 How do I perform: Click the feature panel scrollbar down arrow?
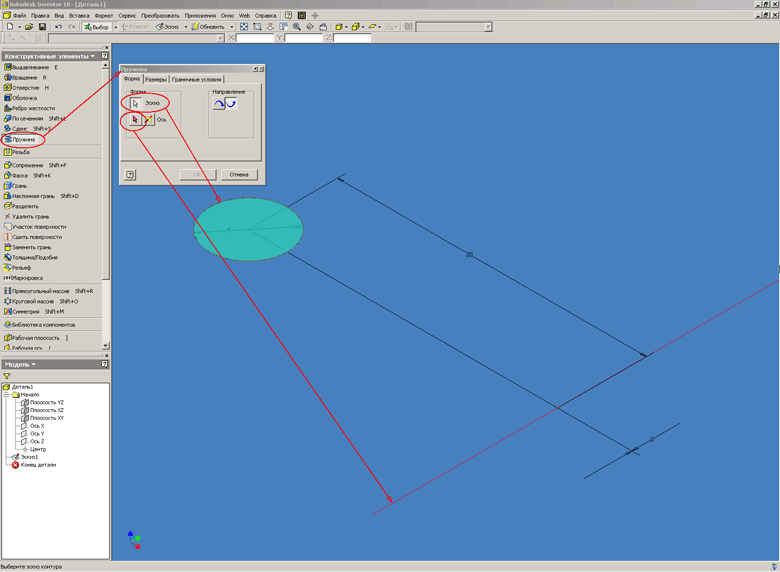[x=105, y=346]
